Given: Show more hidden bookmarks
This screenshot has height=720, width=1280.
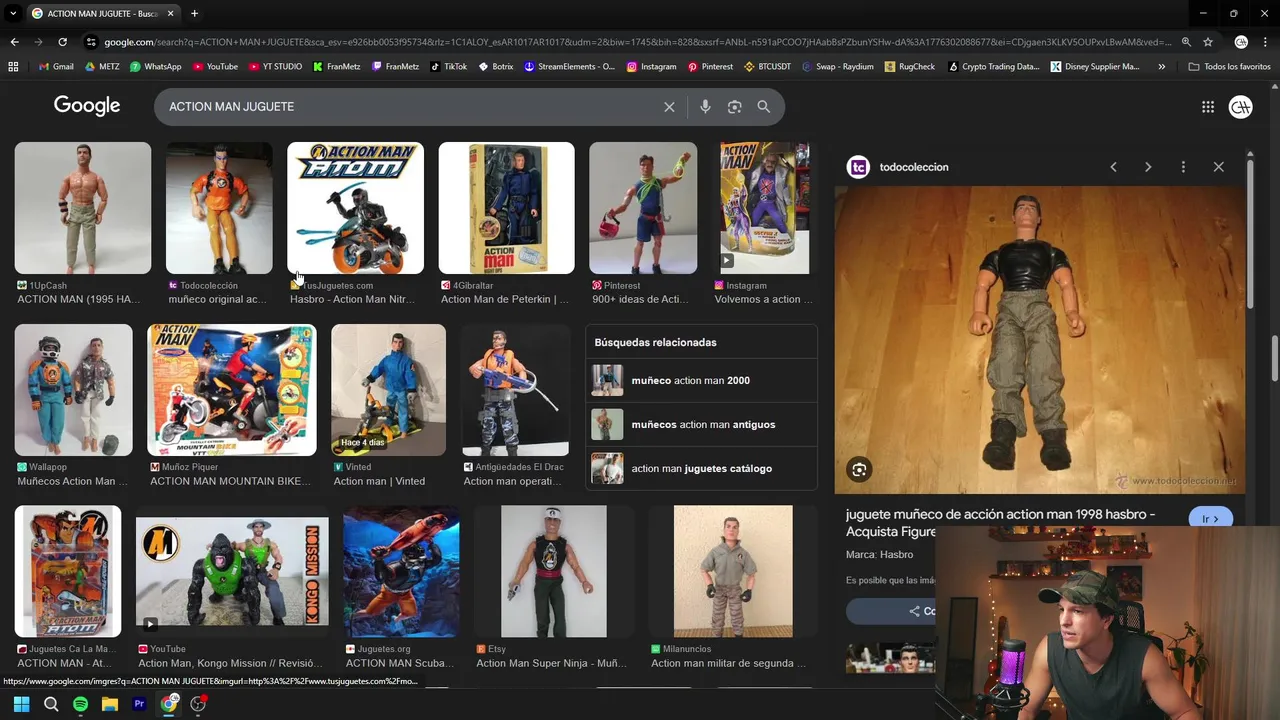Looking at the screenshot, I should [1161, 67].
